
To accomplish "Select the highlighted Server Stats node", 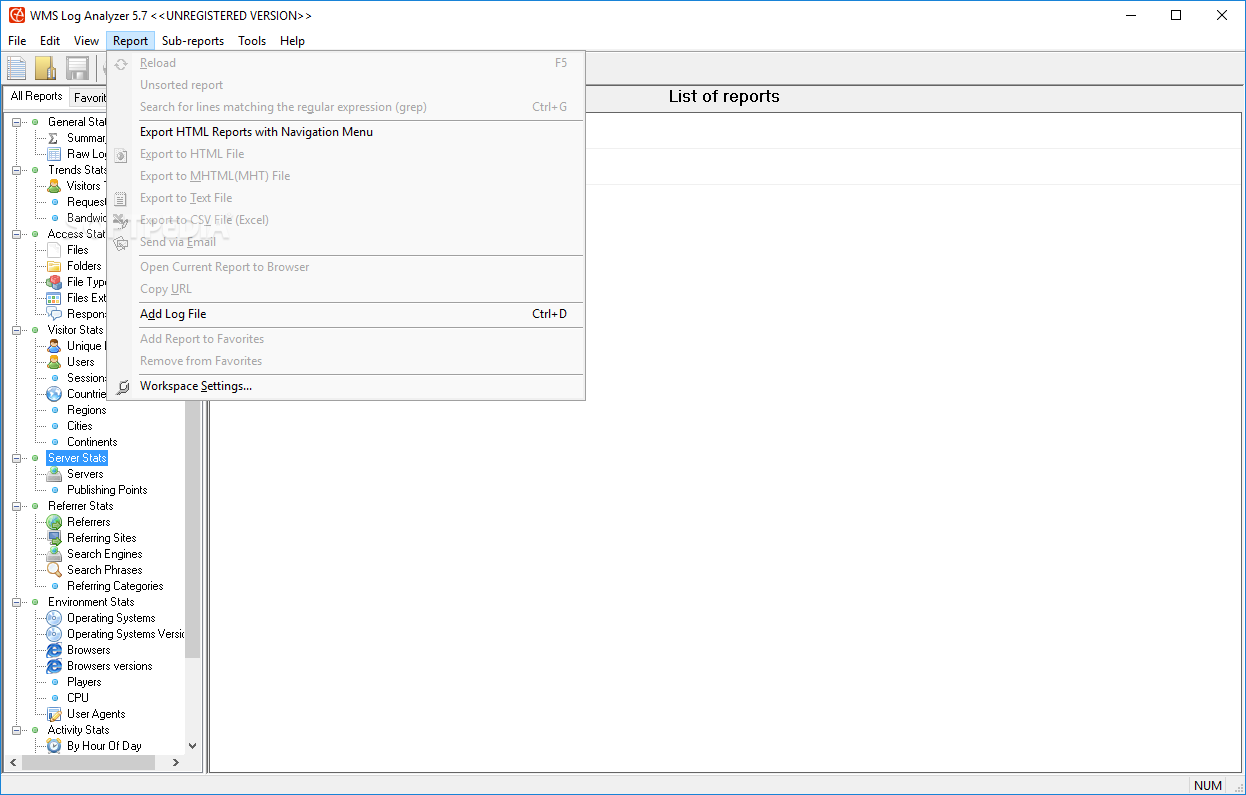I will coord(77,458).
